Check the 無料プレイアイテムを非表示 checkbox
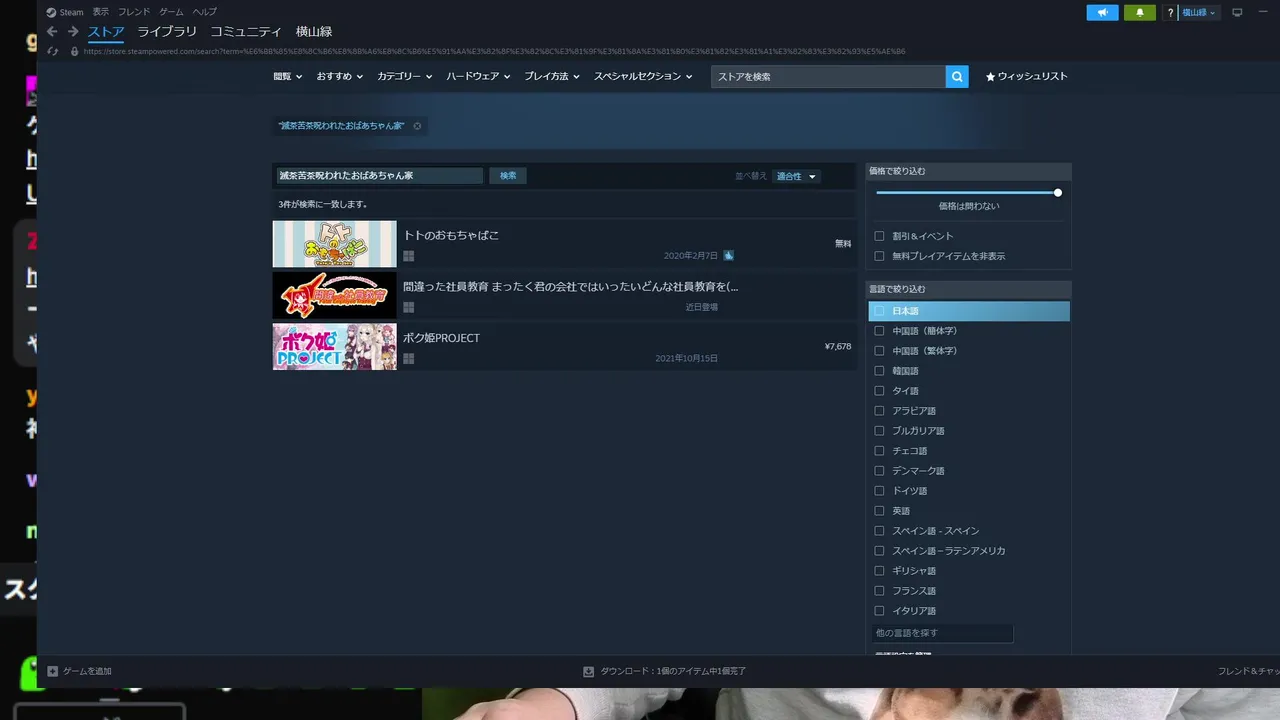This screenshot has width=1280, height=720. [x=880, y=256]
